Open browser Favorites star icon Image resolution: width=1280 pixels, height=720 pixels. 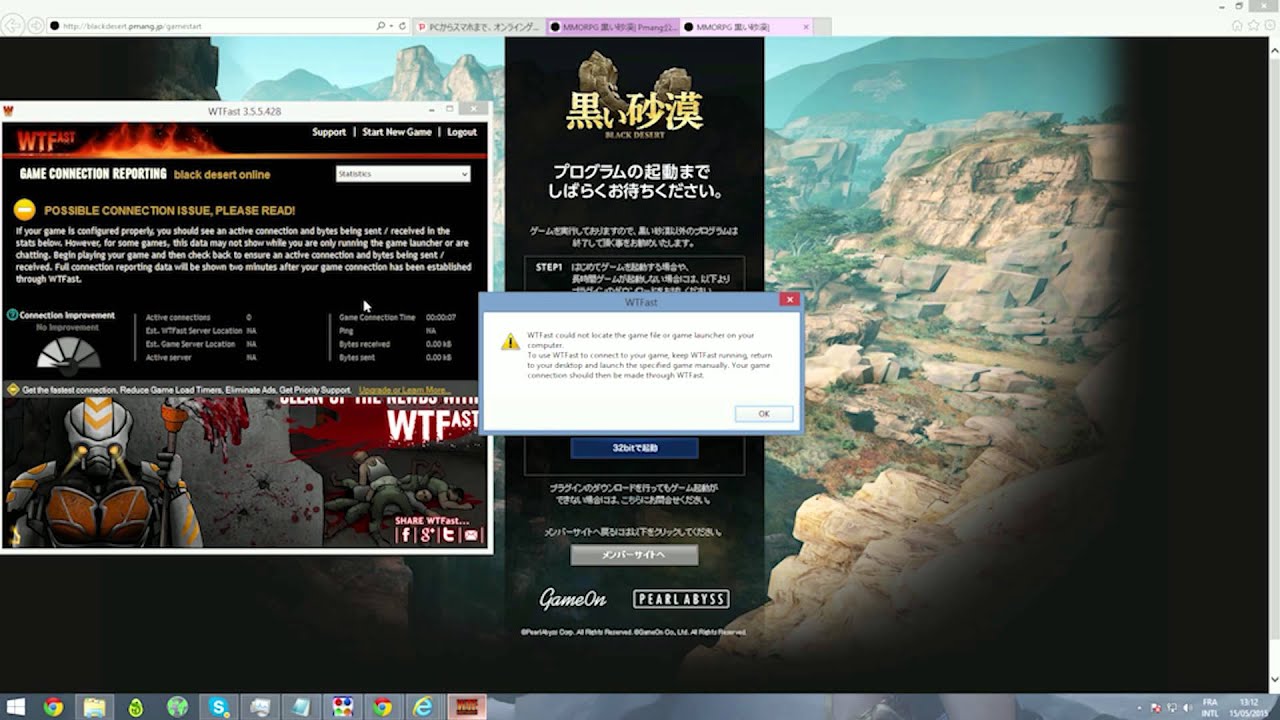1253,25
